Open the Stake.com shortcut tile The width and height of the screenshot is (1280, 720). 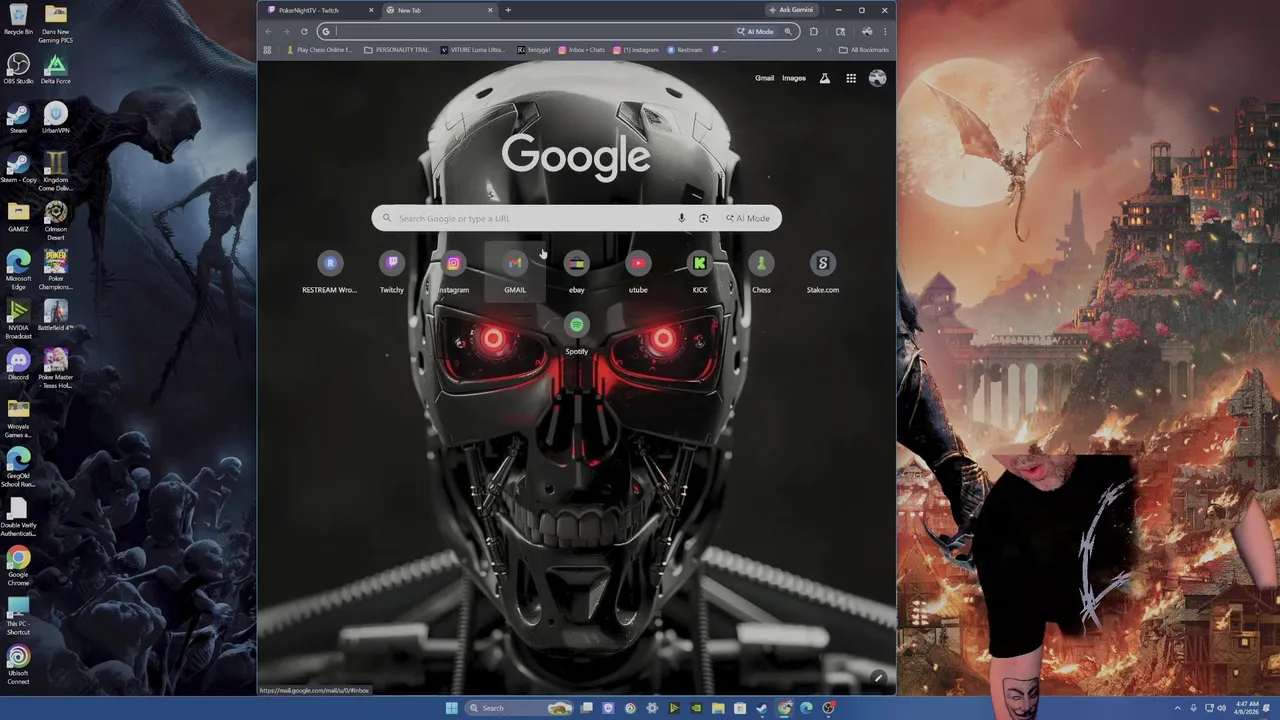[823, 272]
